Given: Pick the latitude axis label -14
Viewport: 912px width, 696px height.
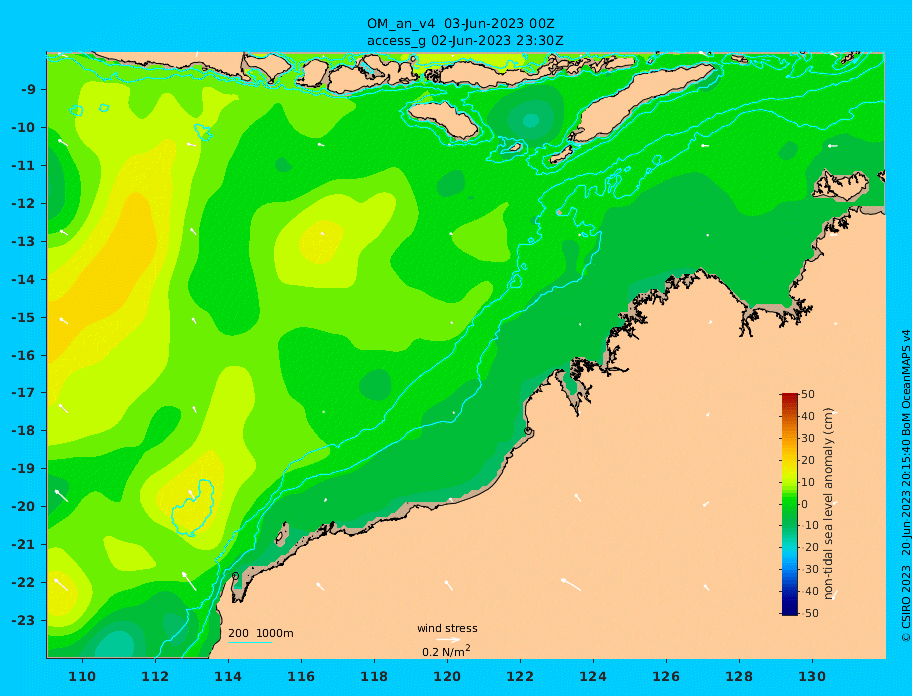Looking at the screenshot, I should [23, 280].
